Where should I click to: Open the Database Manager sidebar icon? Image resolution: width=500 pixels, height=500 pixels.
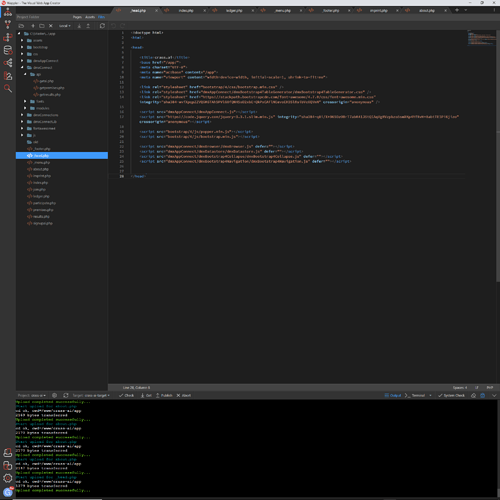(x=8, y=50)
